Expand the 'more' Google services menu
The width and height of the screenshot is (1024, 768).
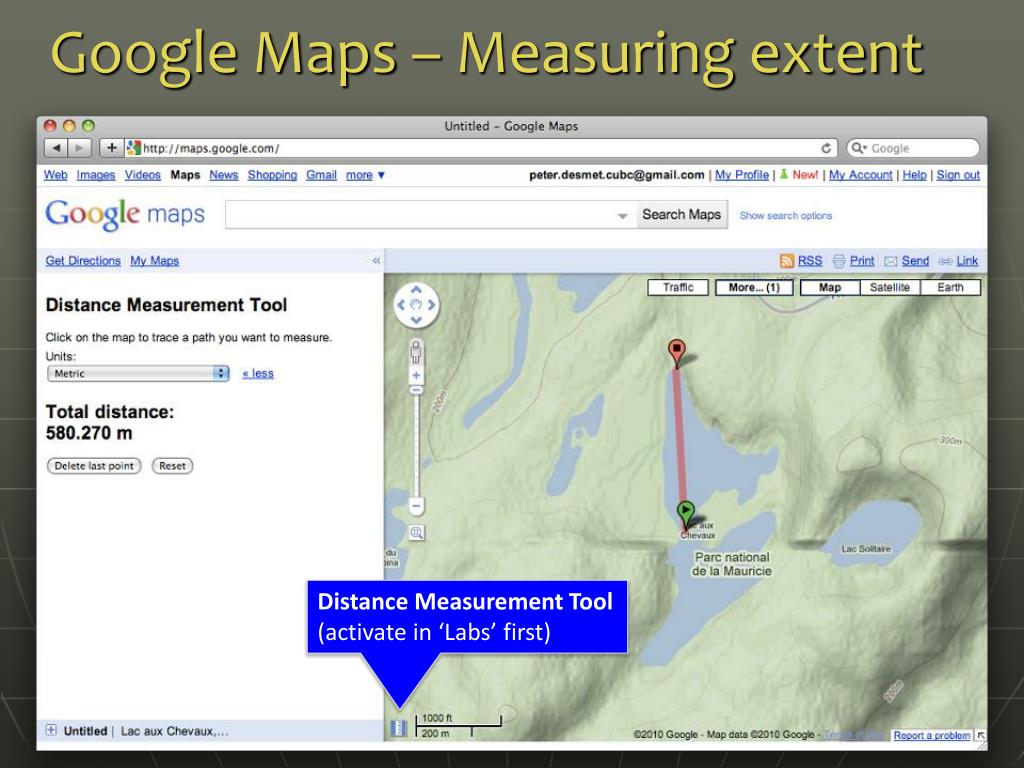[366, 175]
